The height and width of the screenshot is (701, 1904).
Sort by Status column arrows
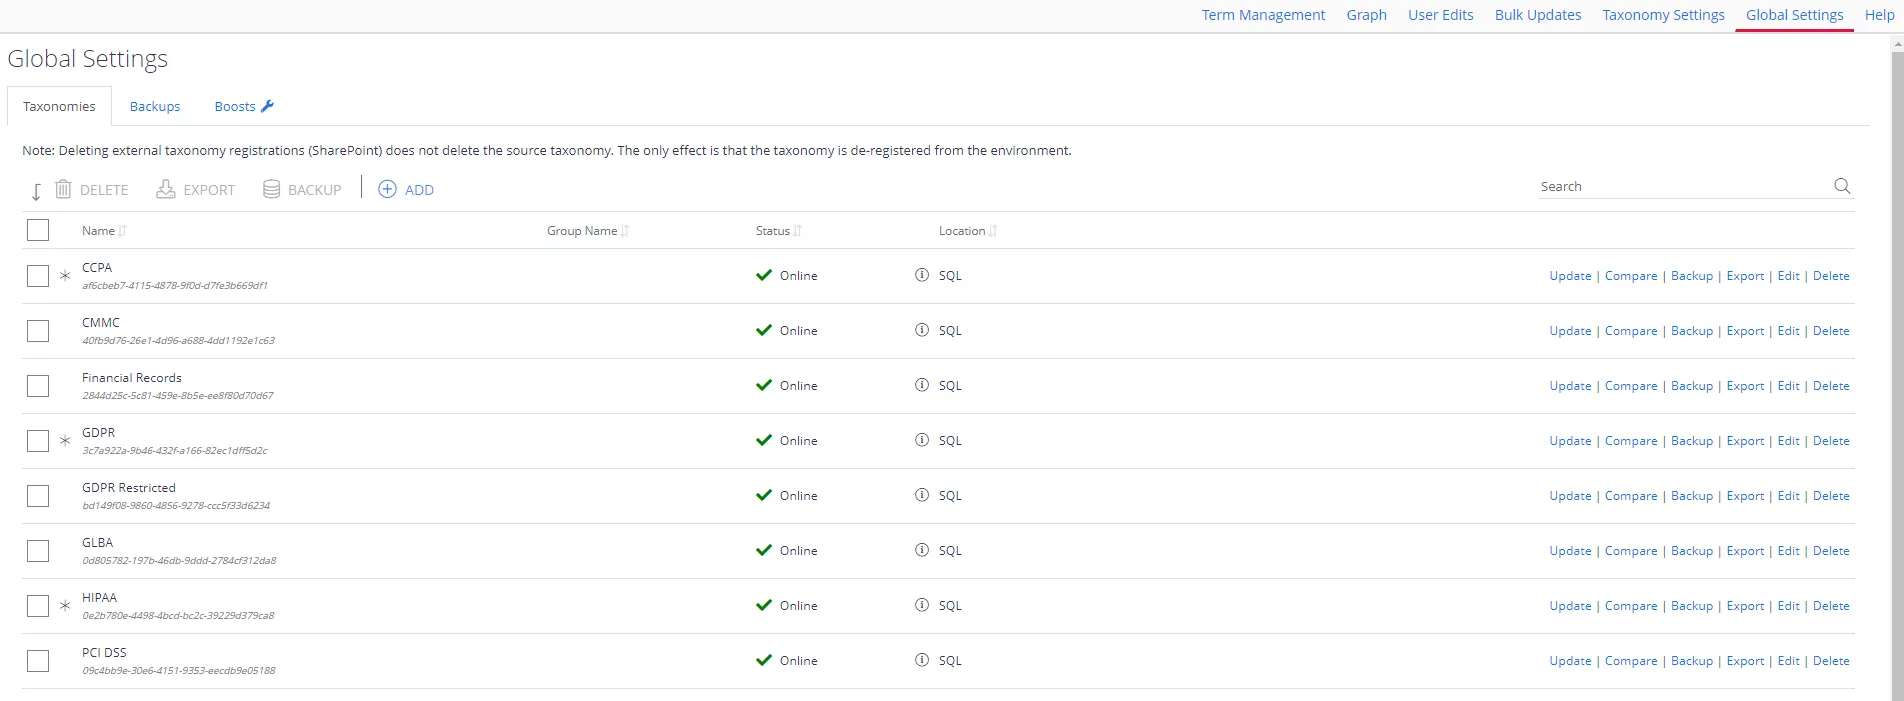tap(798, 231)
